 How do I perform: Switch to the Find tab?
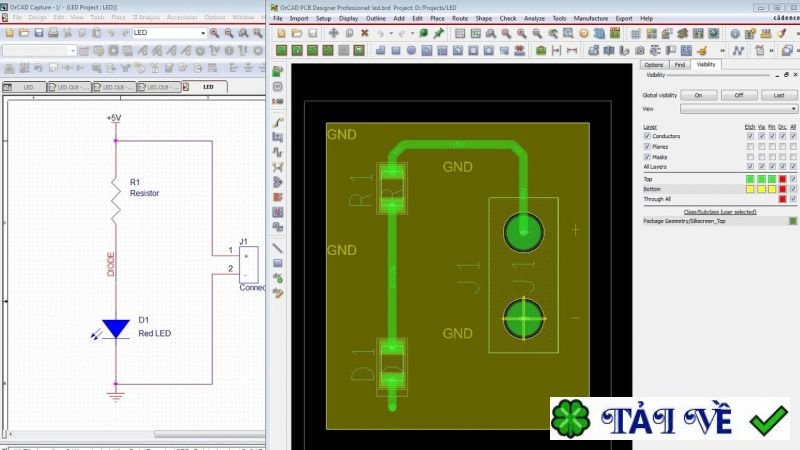click(x=680, y=65)
